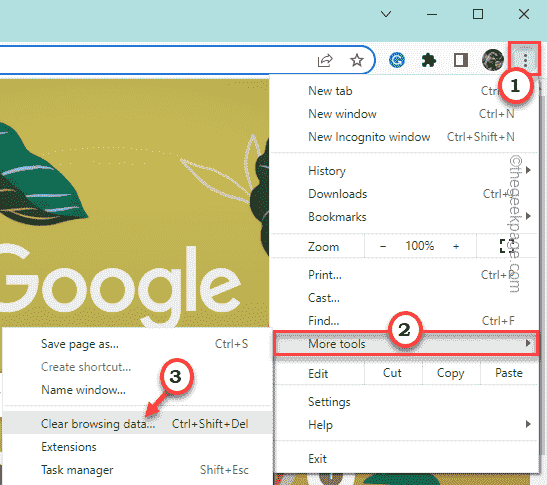This screenshot has height=485, width=547.
Task: Click the share page icon
Action: point(325,60)
